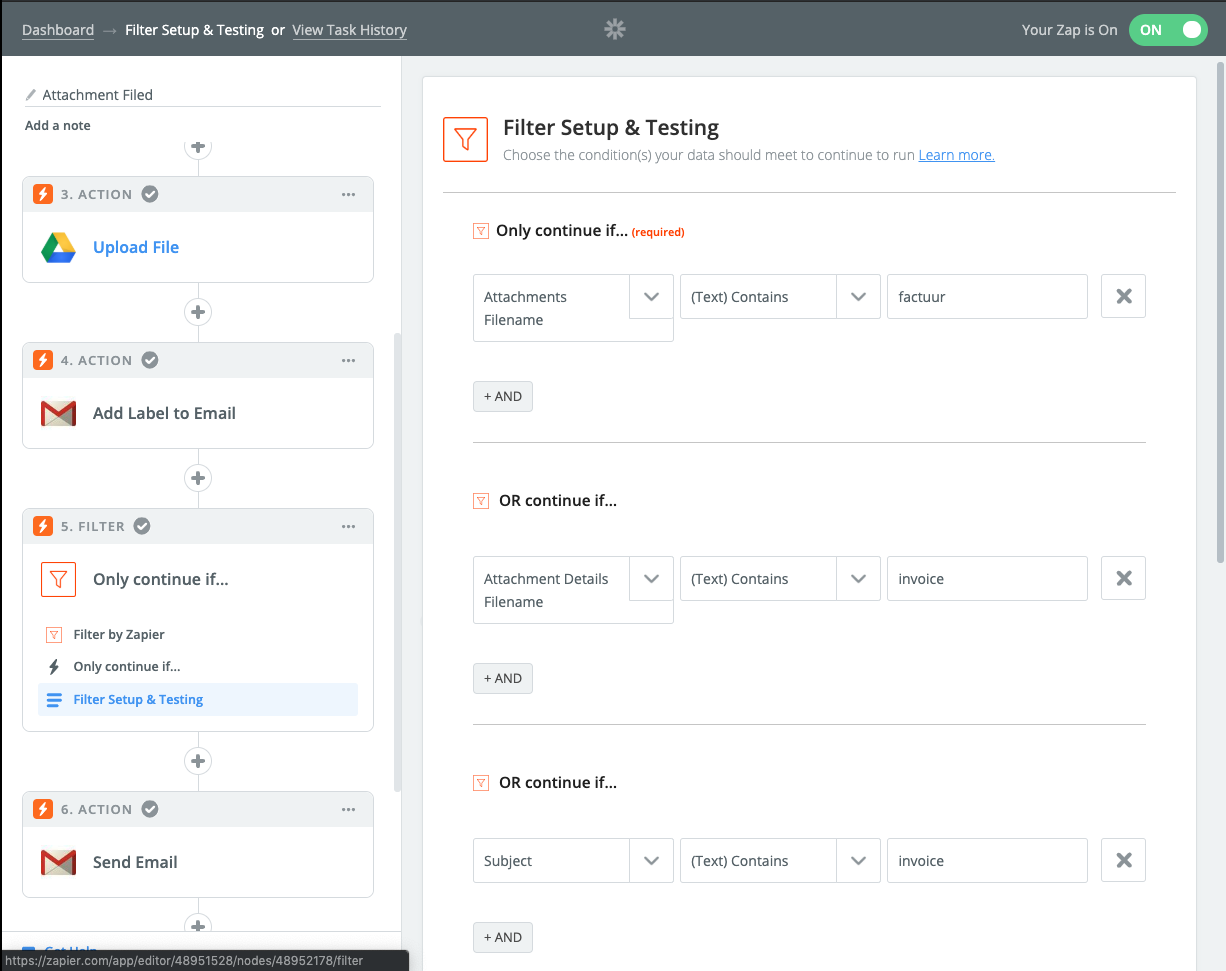Remove the factuur condition with its X button
The width and height of the screenshot is (1226, 971).
pos(1123,296)
